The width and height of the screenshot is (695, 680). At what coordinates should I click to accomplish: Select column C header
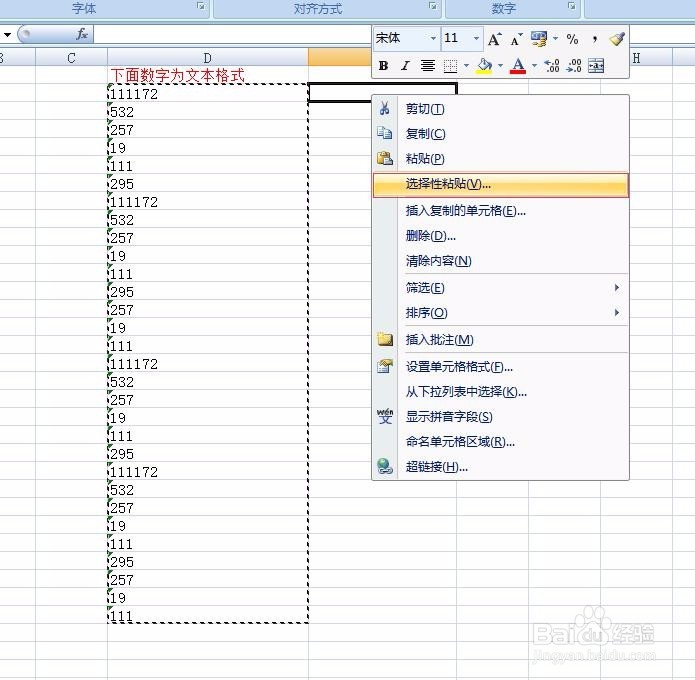pyautogui.click(x=71, y=58)
